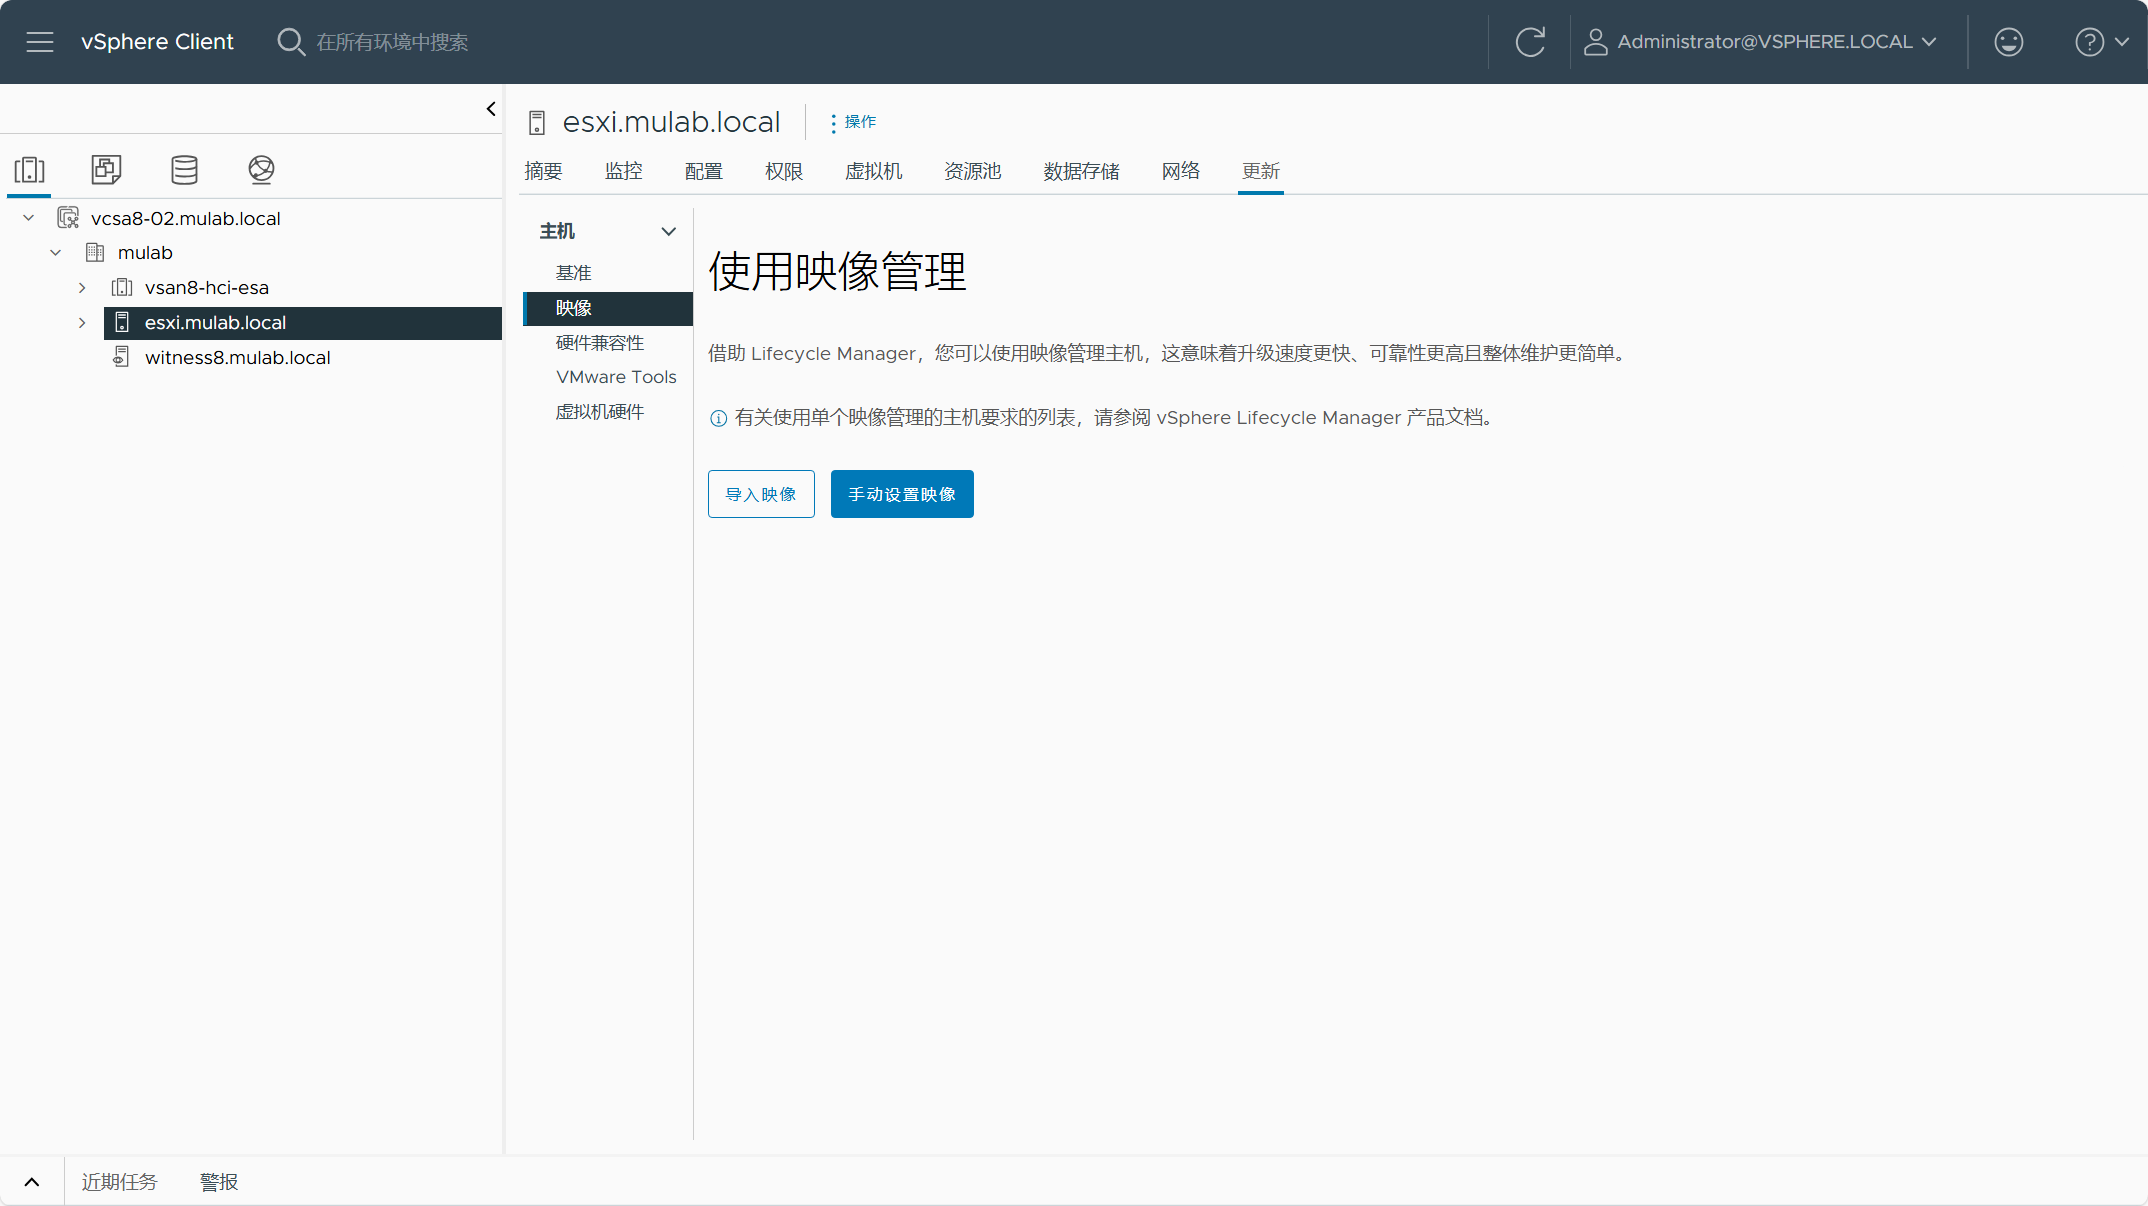The width and height of the screenshot is (2148, 1206).
Task: Select the vsan8-hci-esa cluster
Action: [206, 288]
